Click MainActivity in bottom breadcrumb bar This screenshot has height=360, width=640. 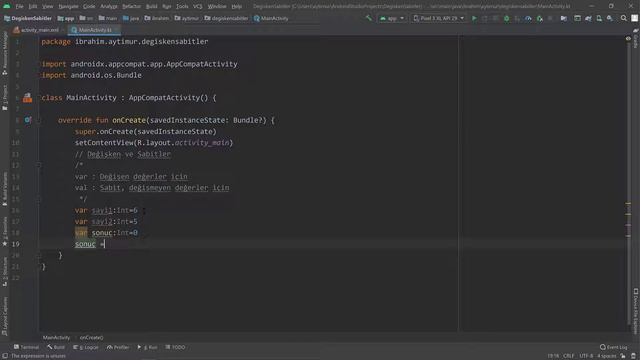[56, 338]
